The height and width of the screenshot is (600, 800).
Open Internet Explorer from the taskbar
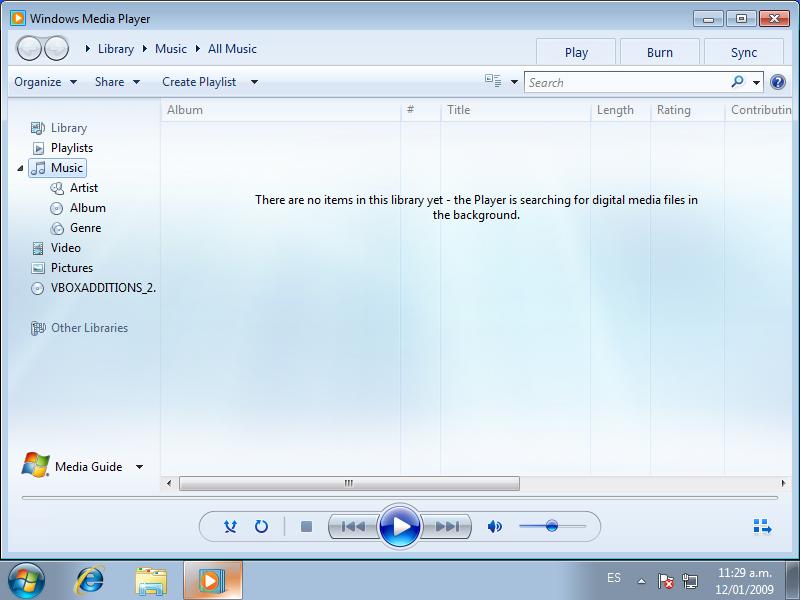[x=91, y=579]
